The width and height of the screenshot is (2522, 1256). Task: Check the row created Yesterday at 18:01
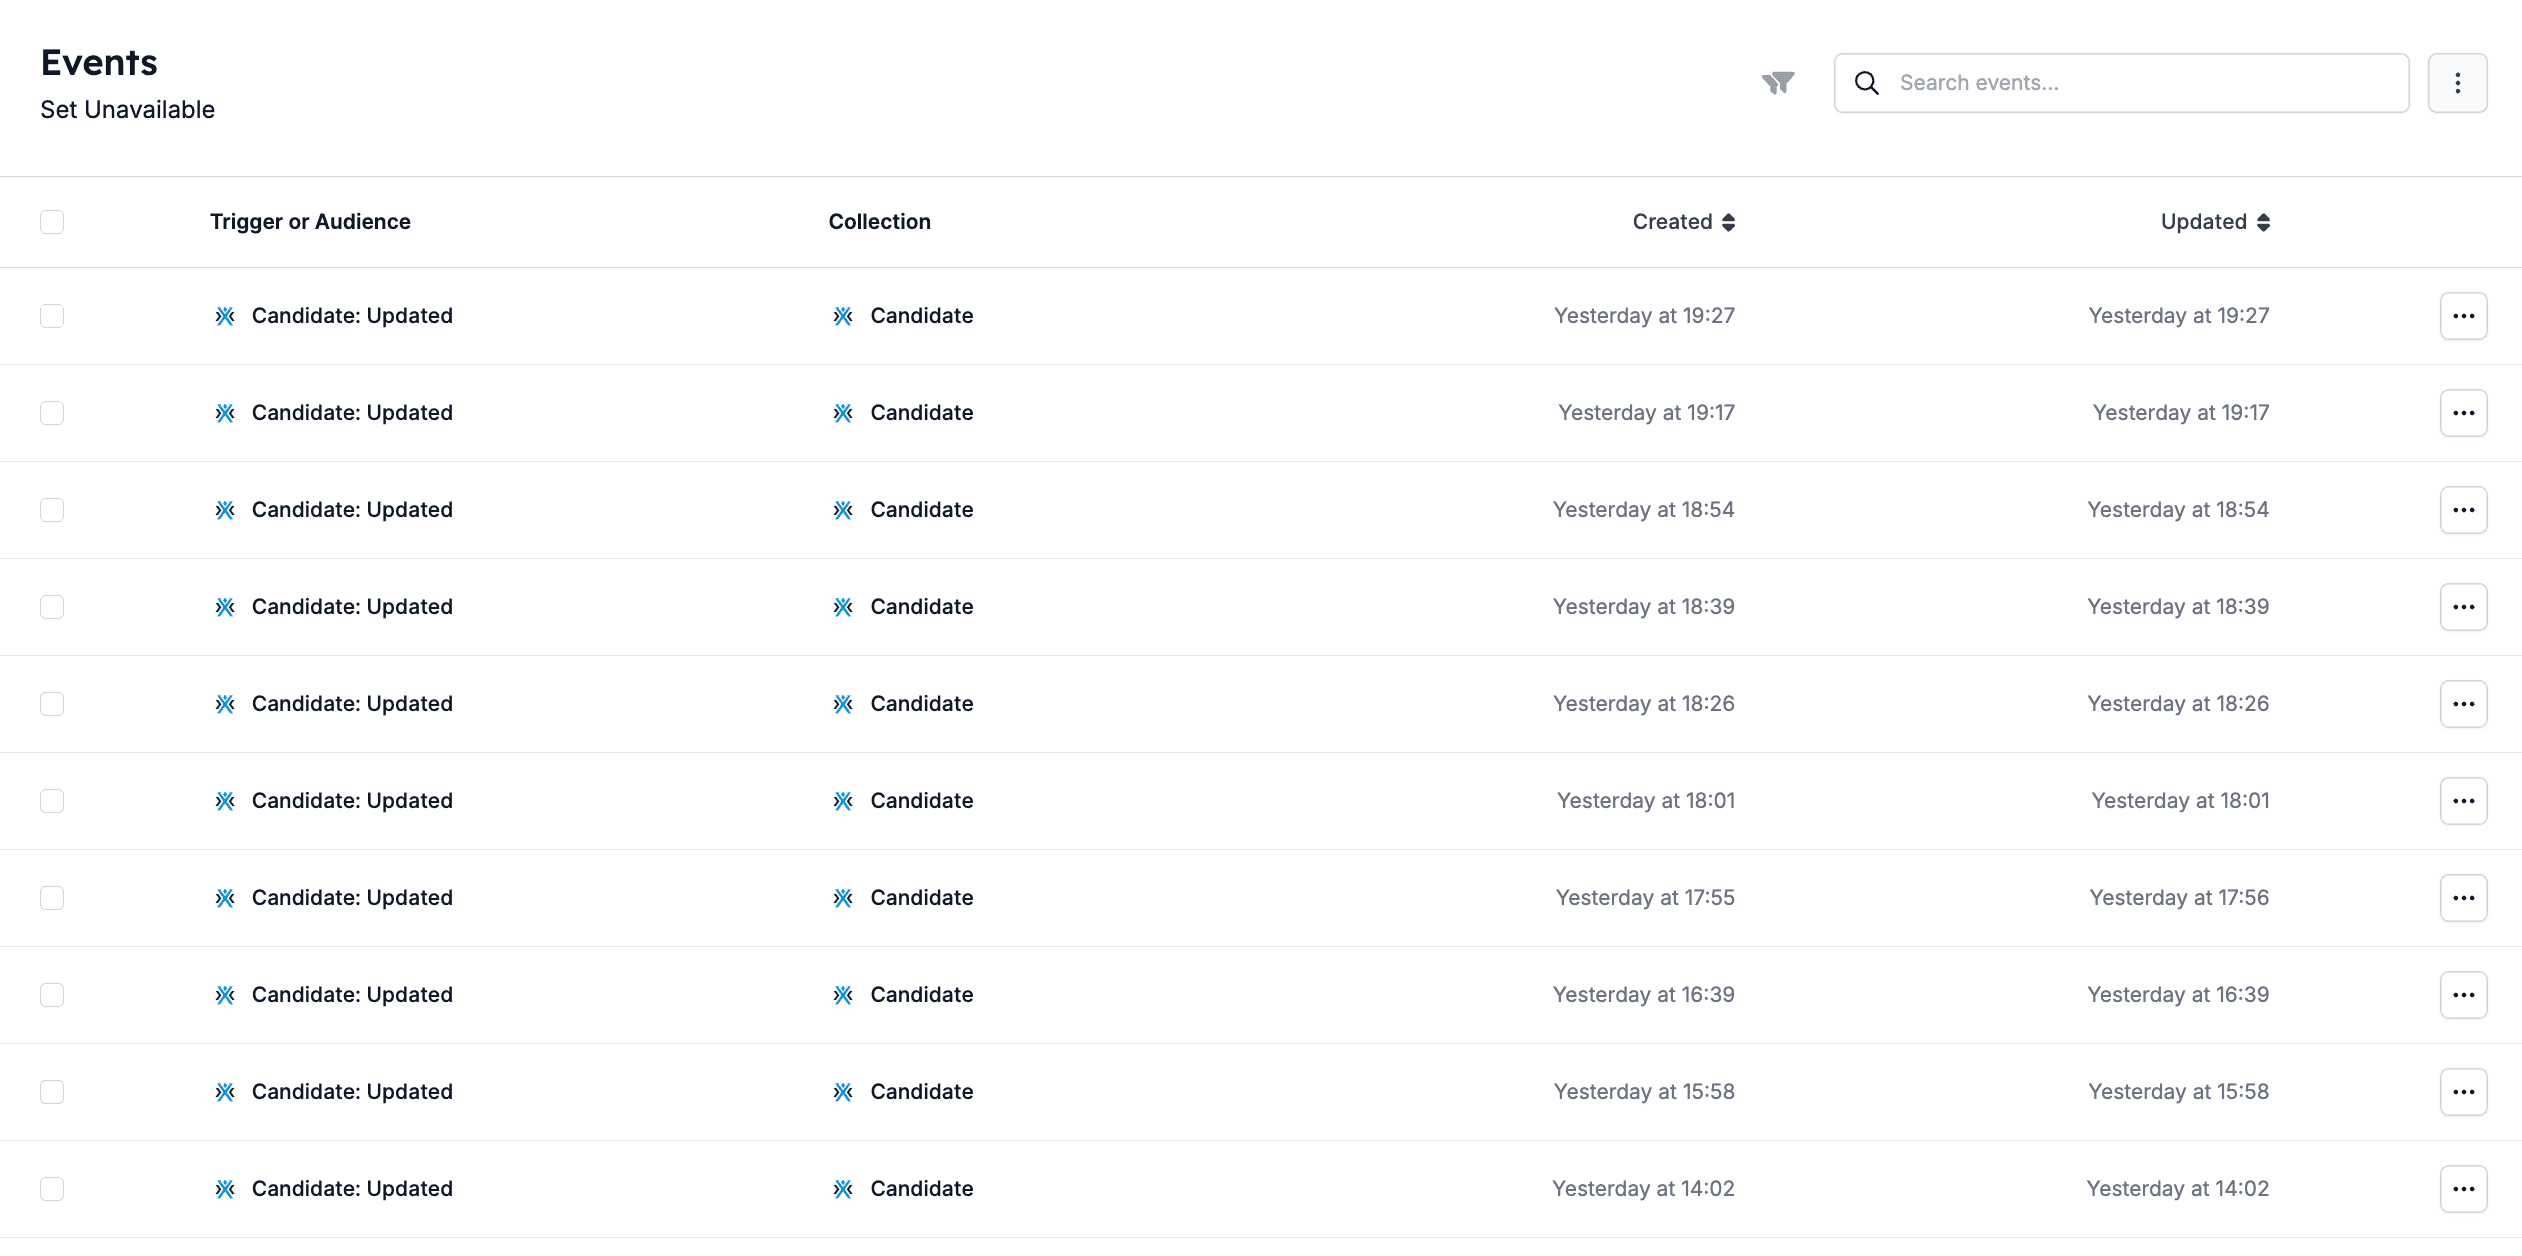click(52, 801)
